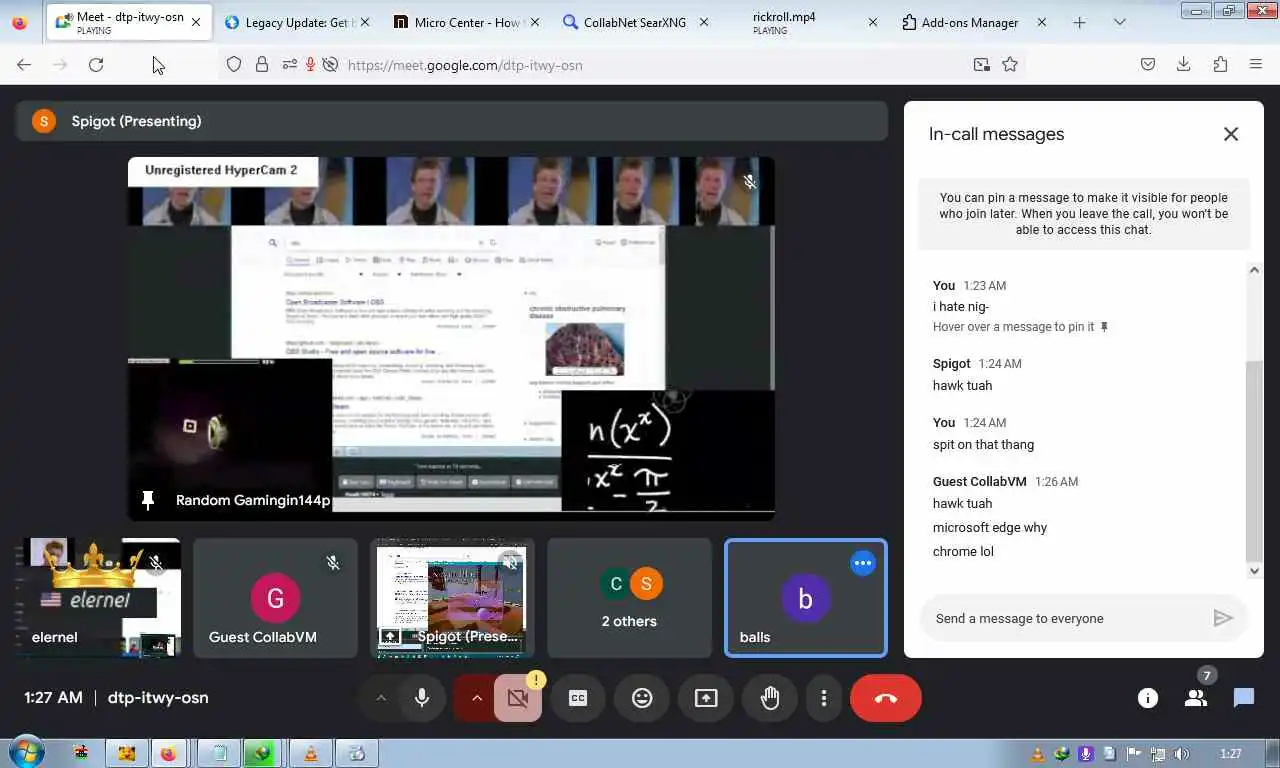The width and height of the screenshot is (1280, 768).
Task: Select the Guest CollabVM tile
Action: (275, 598)
